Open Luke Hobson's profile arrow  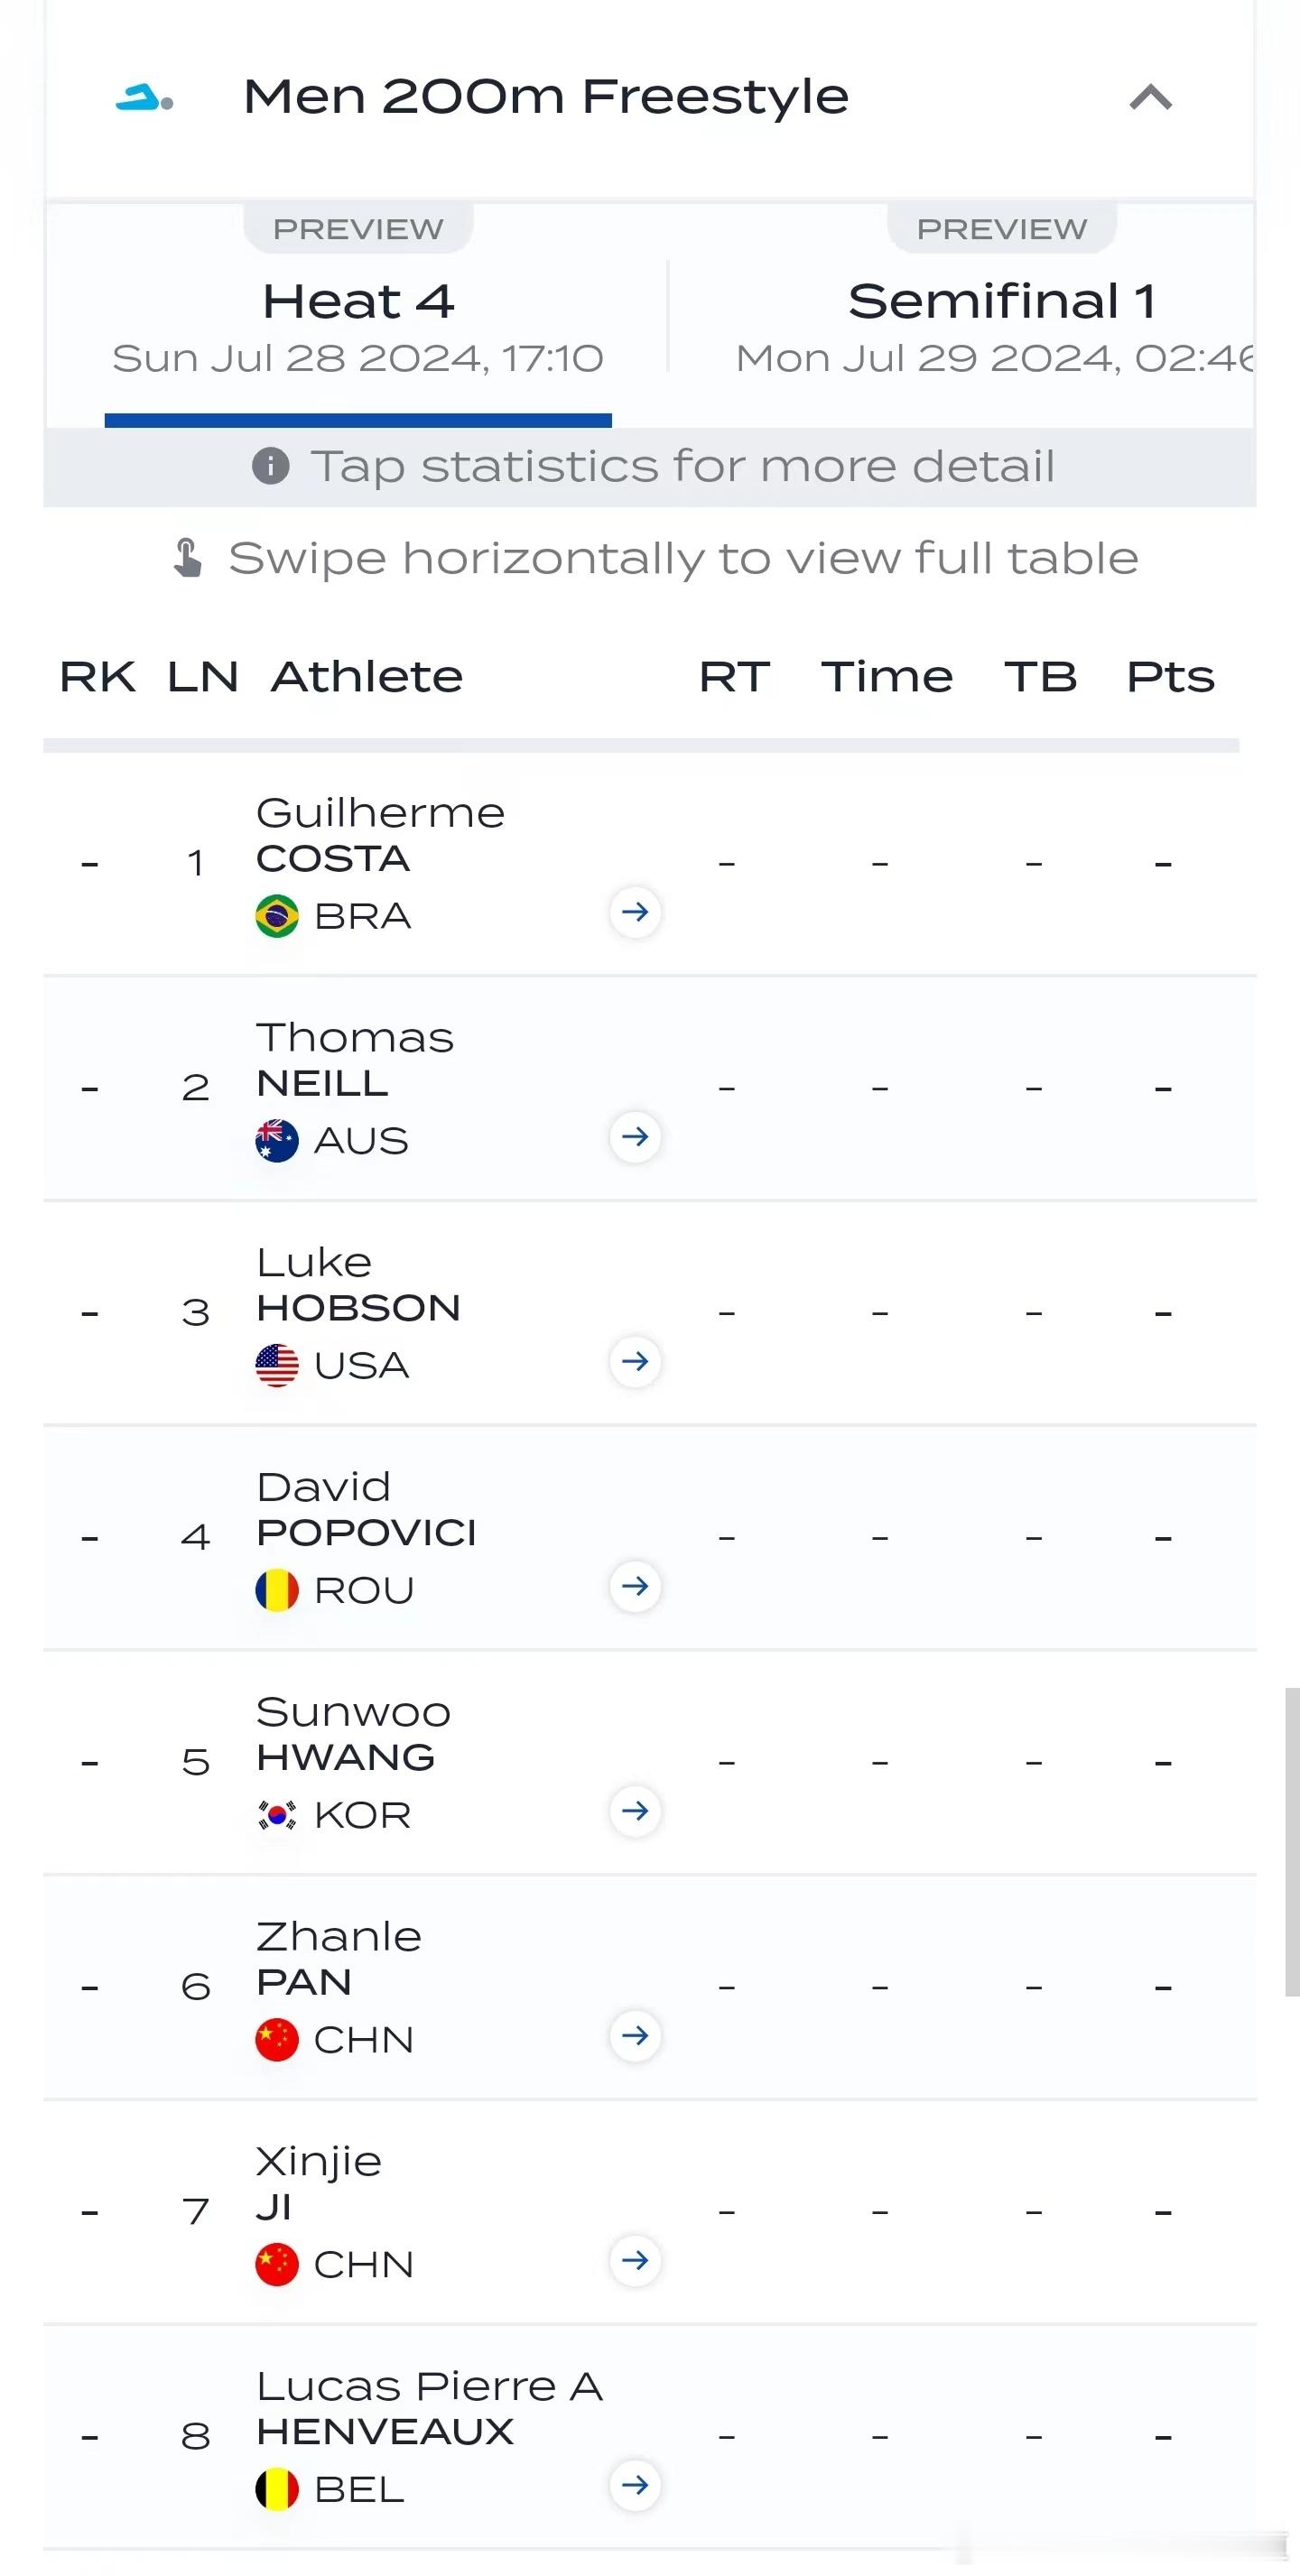pyautogui.click(x=635, y=1362)
